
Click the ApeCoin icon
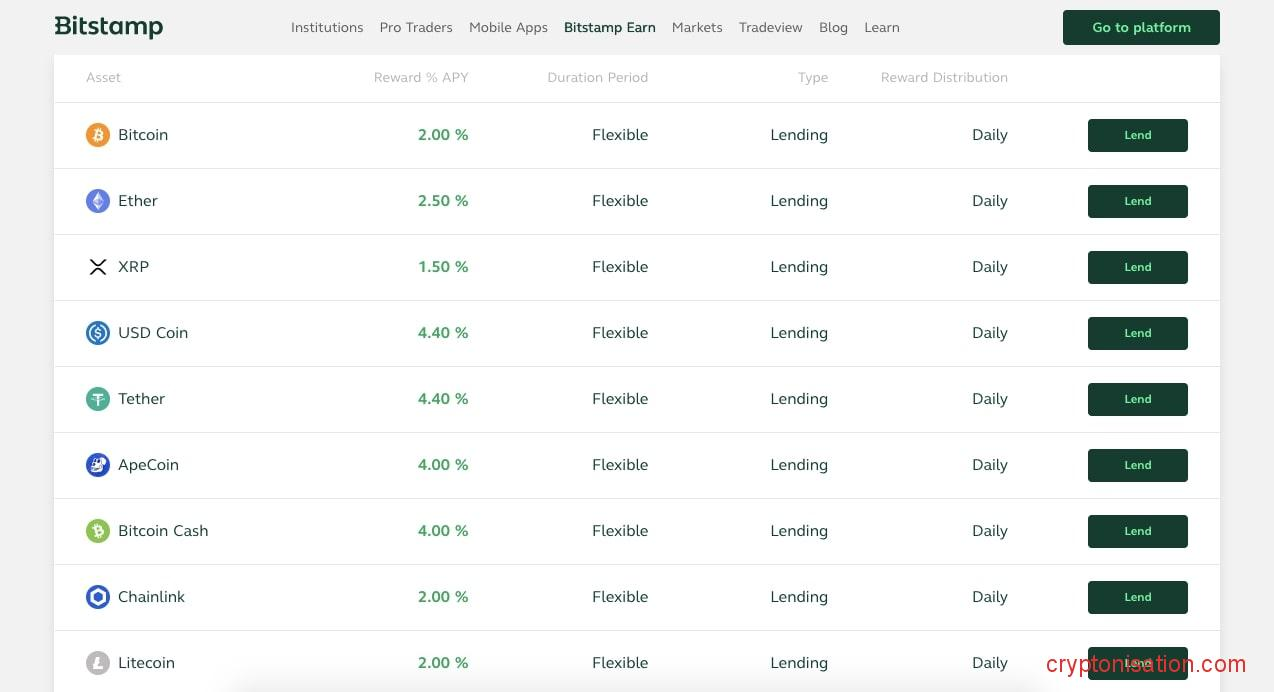click(97, 465)
